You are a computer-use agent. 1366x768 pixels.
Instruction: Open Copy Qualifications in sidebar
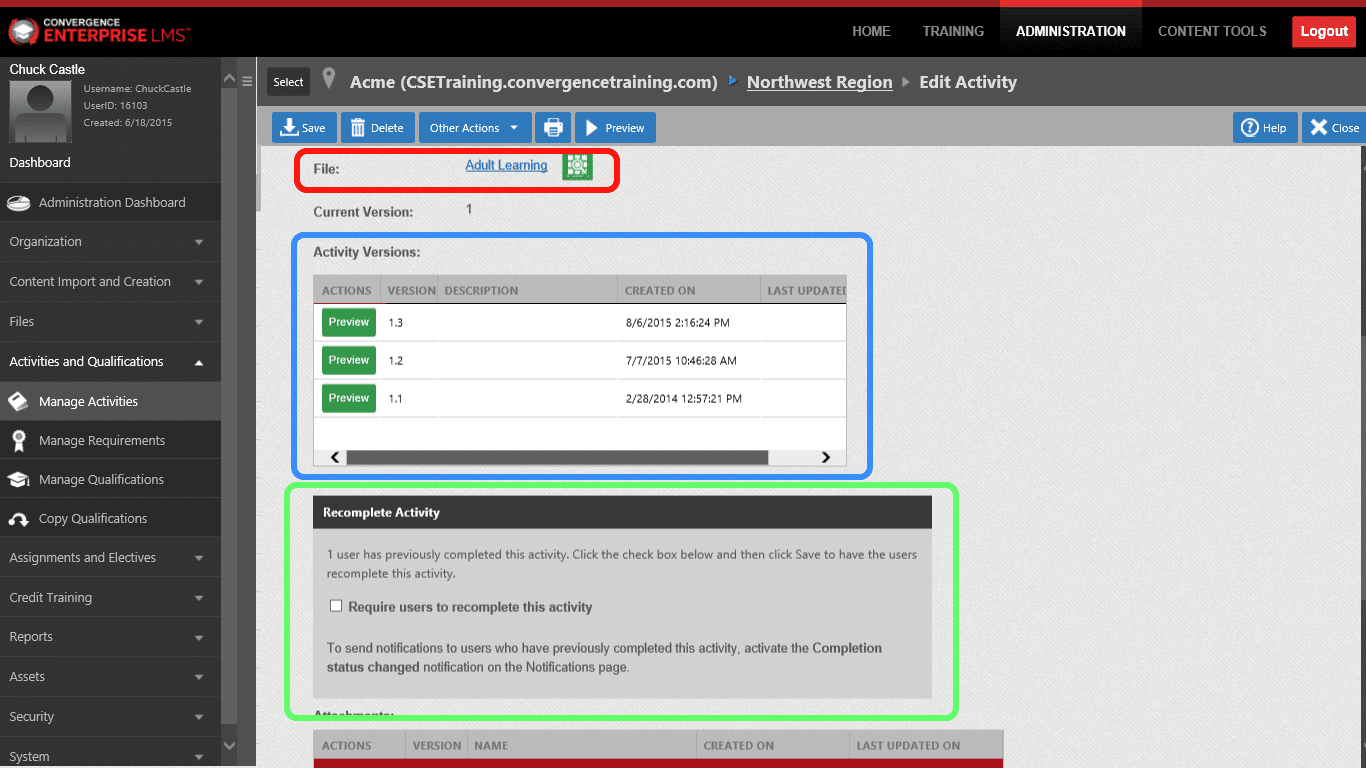[92, 518]
